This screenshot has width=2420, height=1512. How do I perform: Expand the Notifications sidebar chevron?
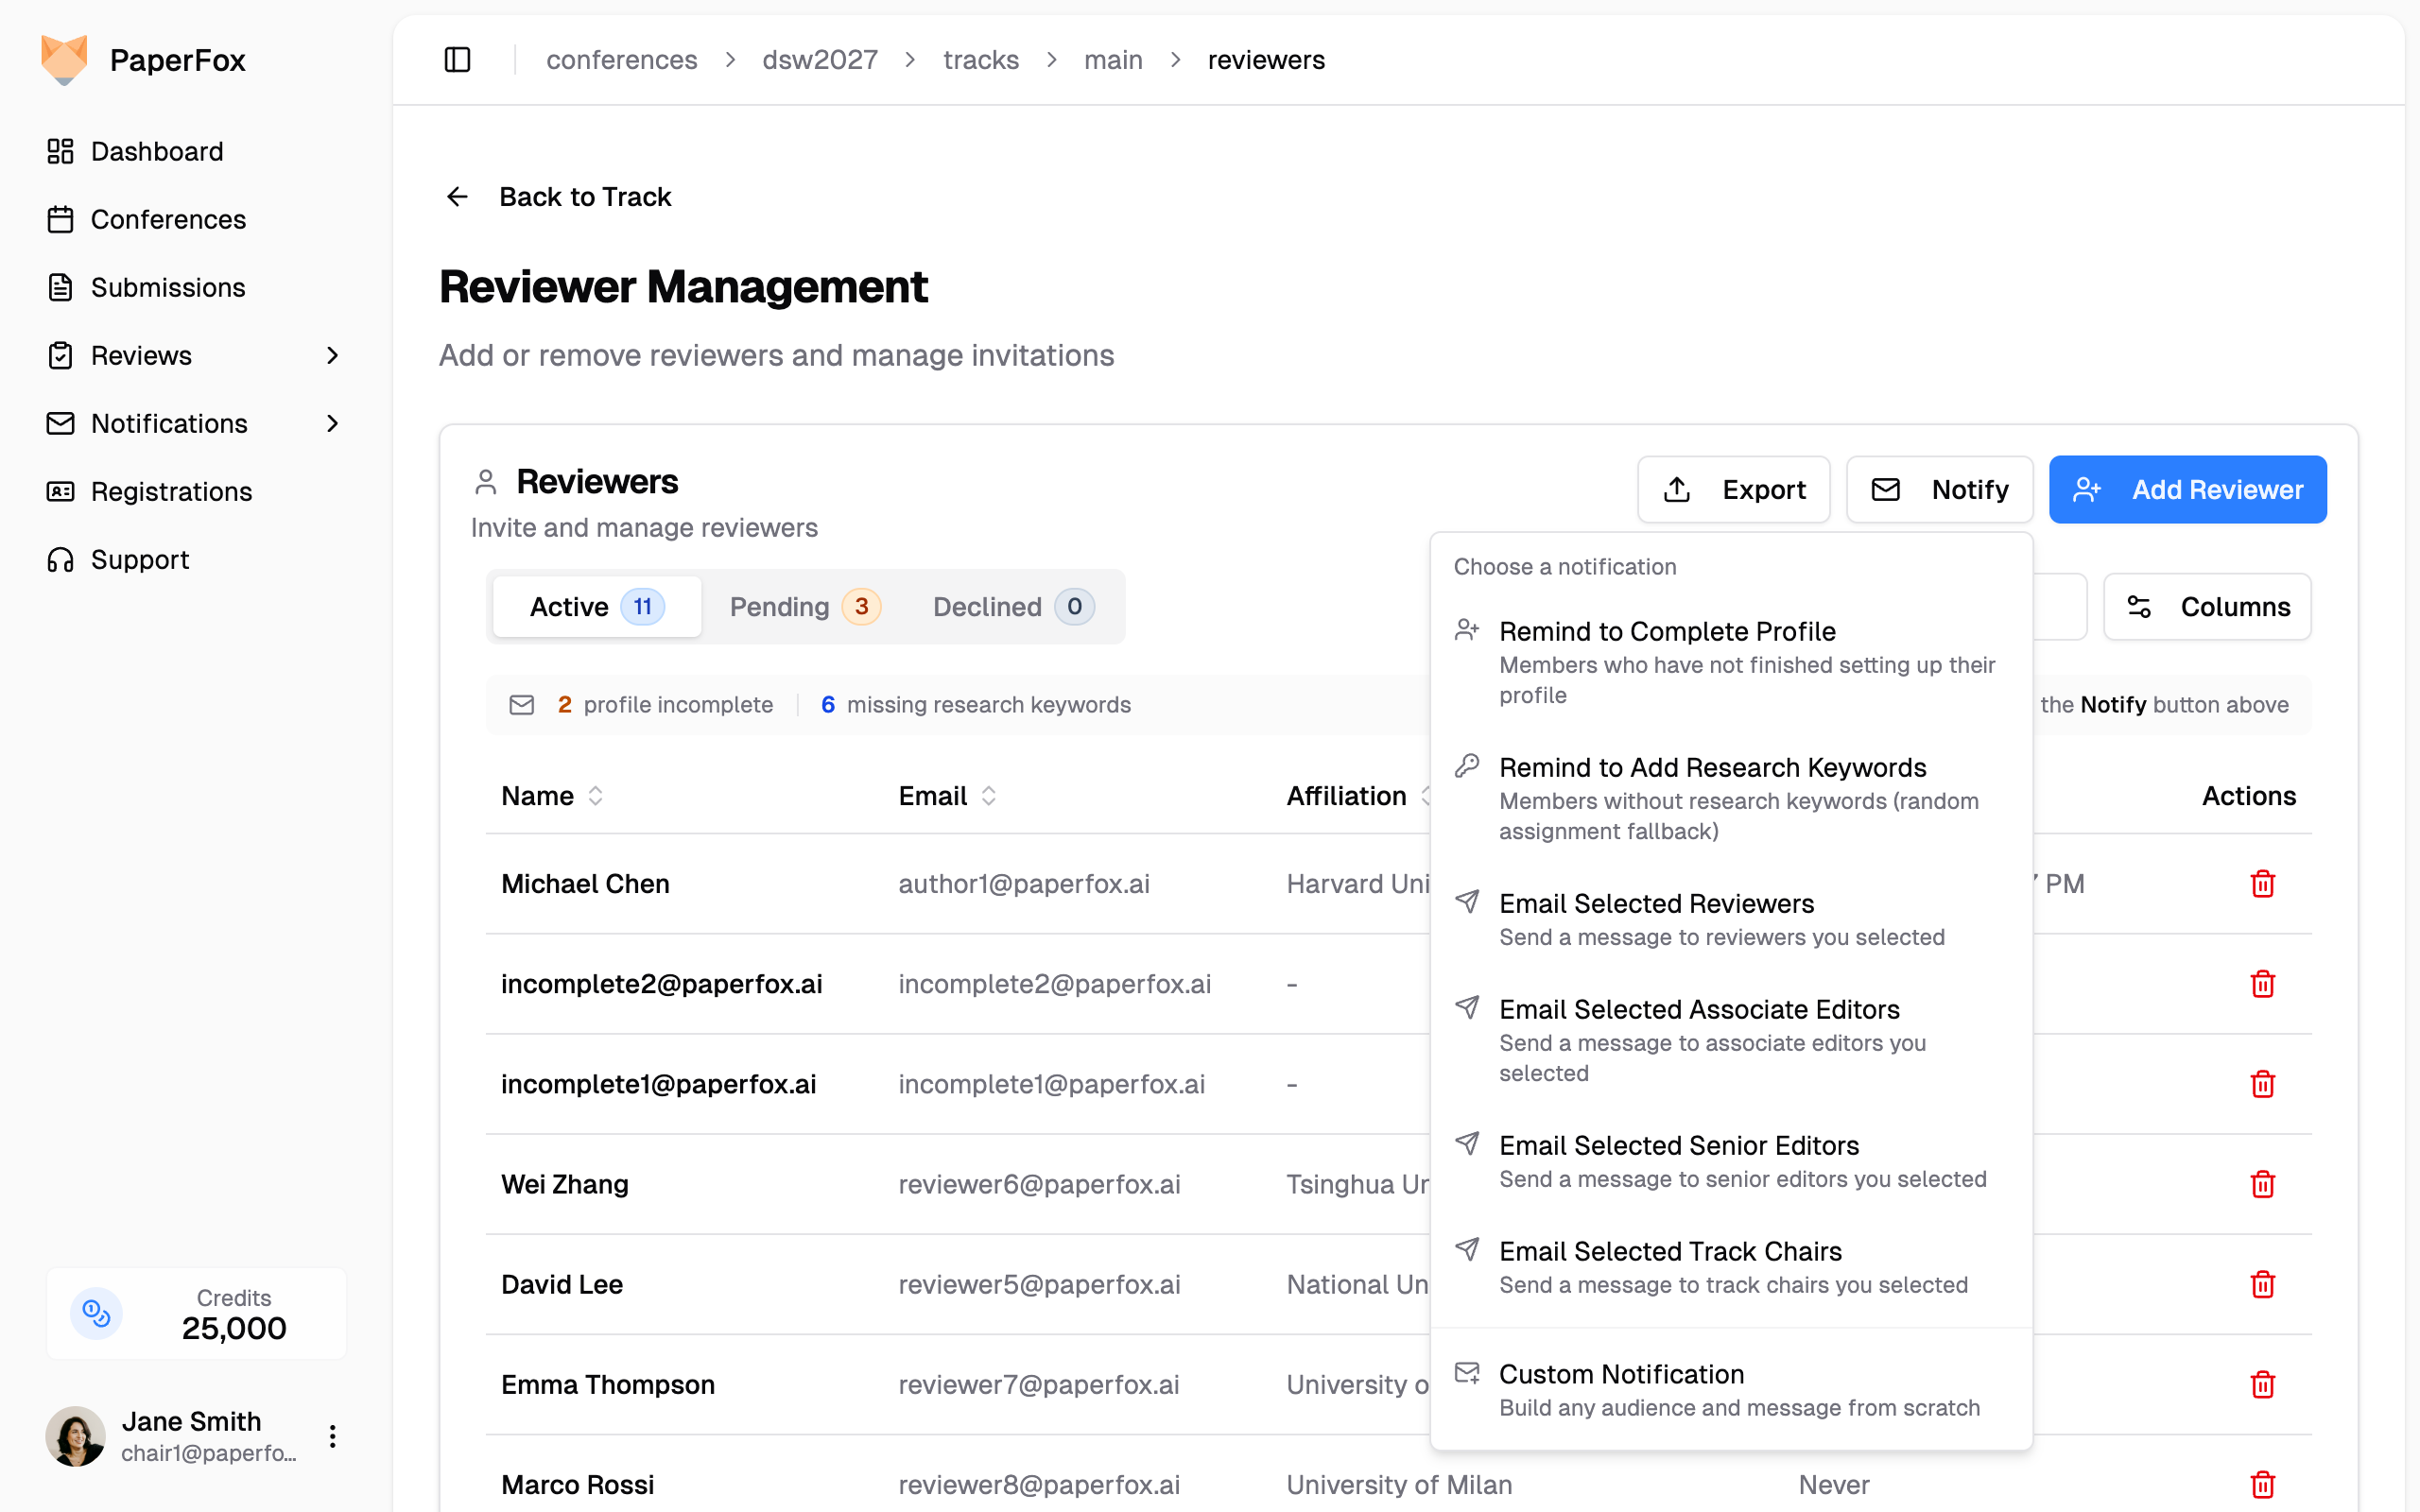coord(332,424)
